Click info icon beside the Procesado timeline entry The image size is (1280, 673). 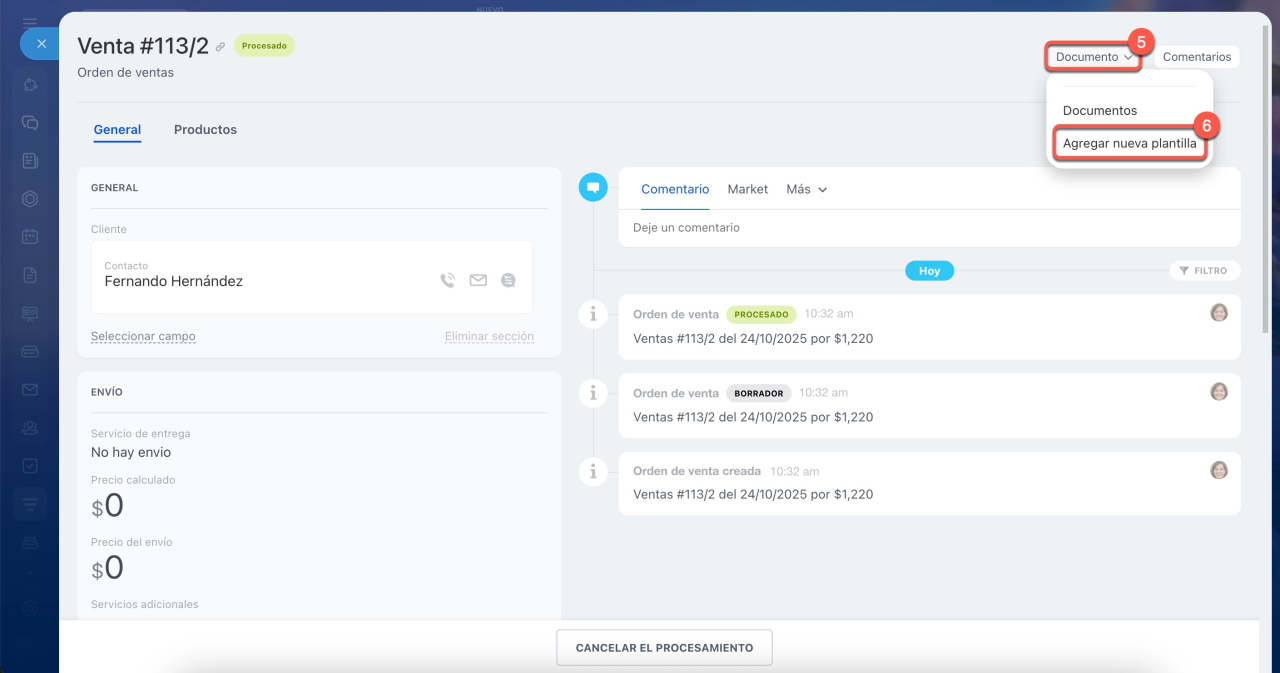[593, 314]
